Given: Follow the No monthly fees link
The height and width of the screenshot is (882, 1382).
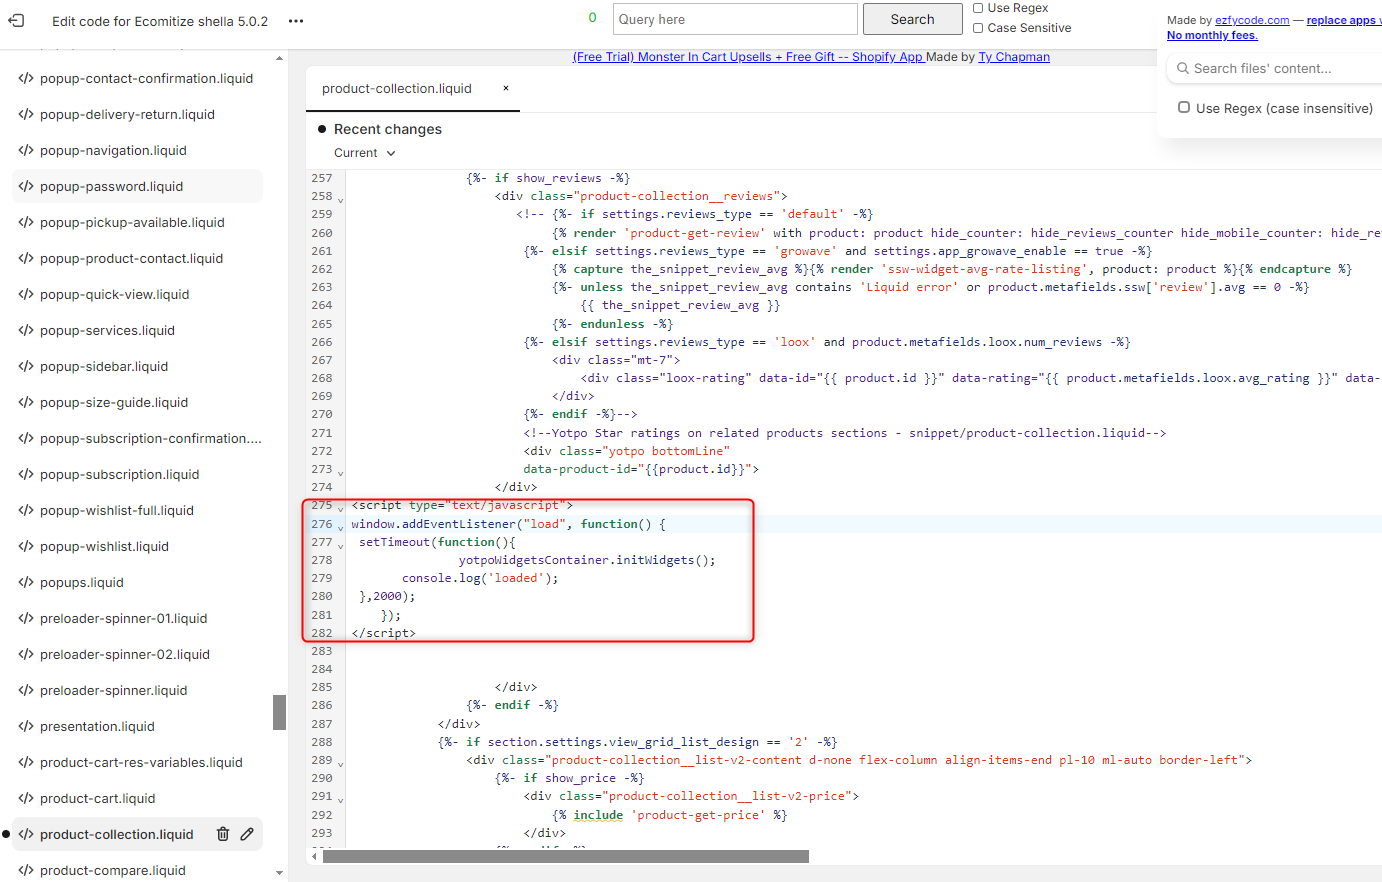Looking at the screenshot, I should 1212,35.
